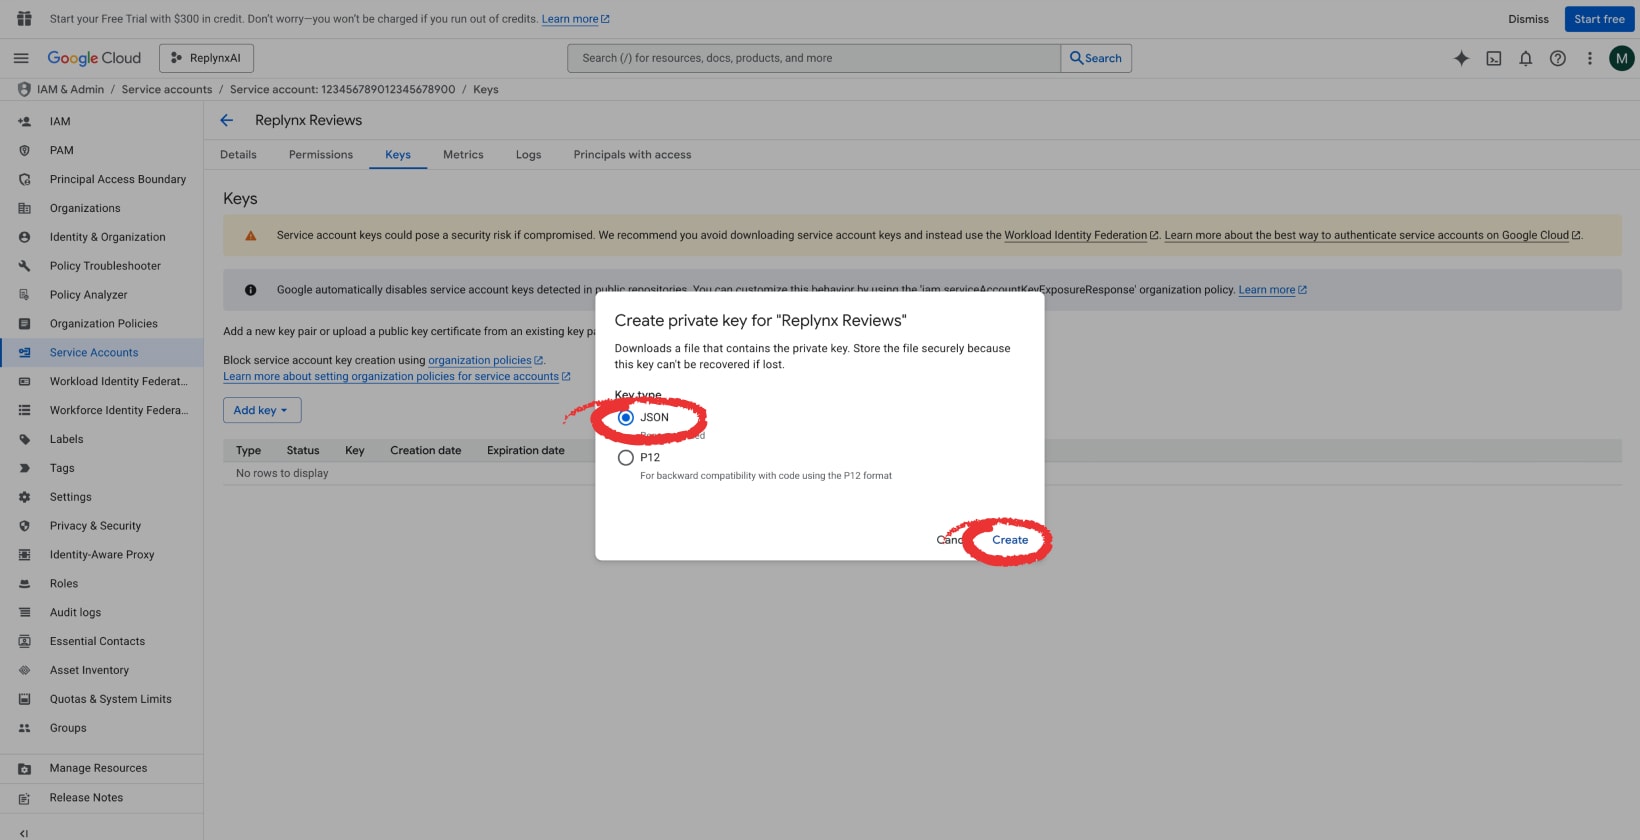Open the Gemini AI sparkle icon
1640x840 pixels.
(x=1461, y=58)
